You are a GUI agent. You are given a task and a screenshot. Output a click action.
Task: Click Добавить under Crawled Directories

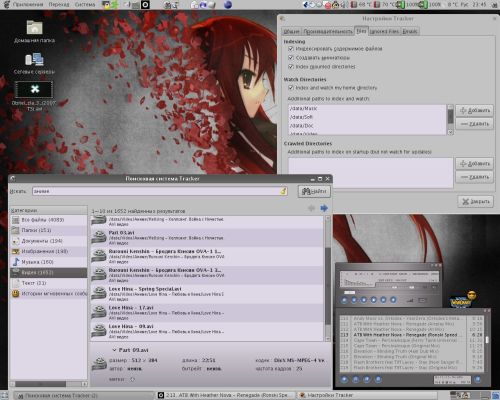point(475,164)
